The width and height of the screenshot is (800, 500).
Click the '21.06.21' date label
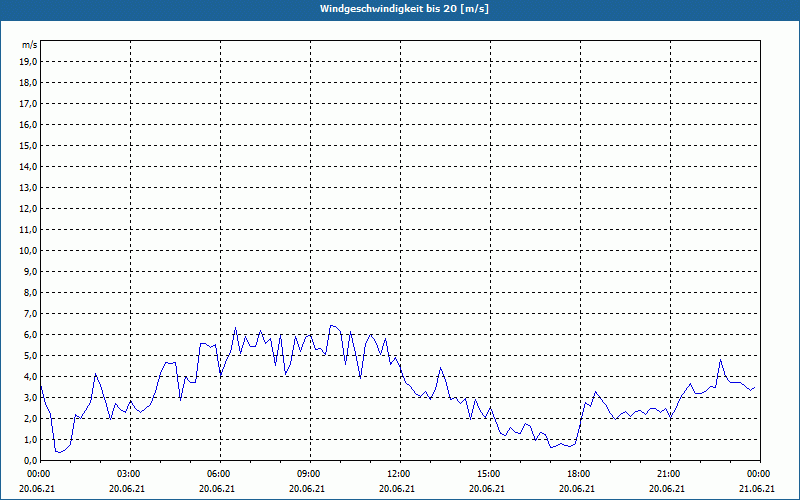point(757,488)
